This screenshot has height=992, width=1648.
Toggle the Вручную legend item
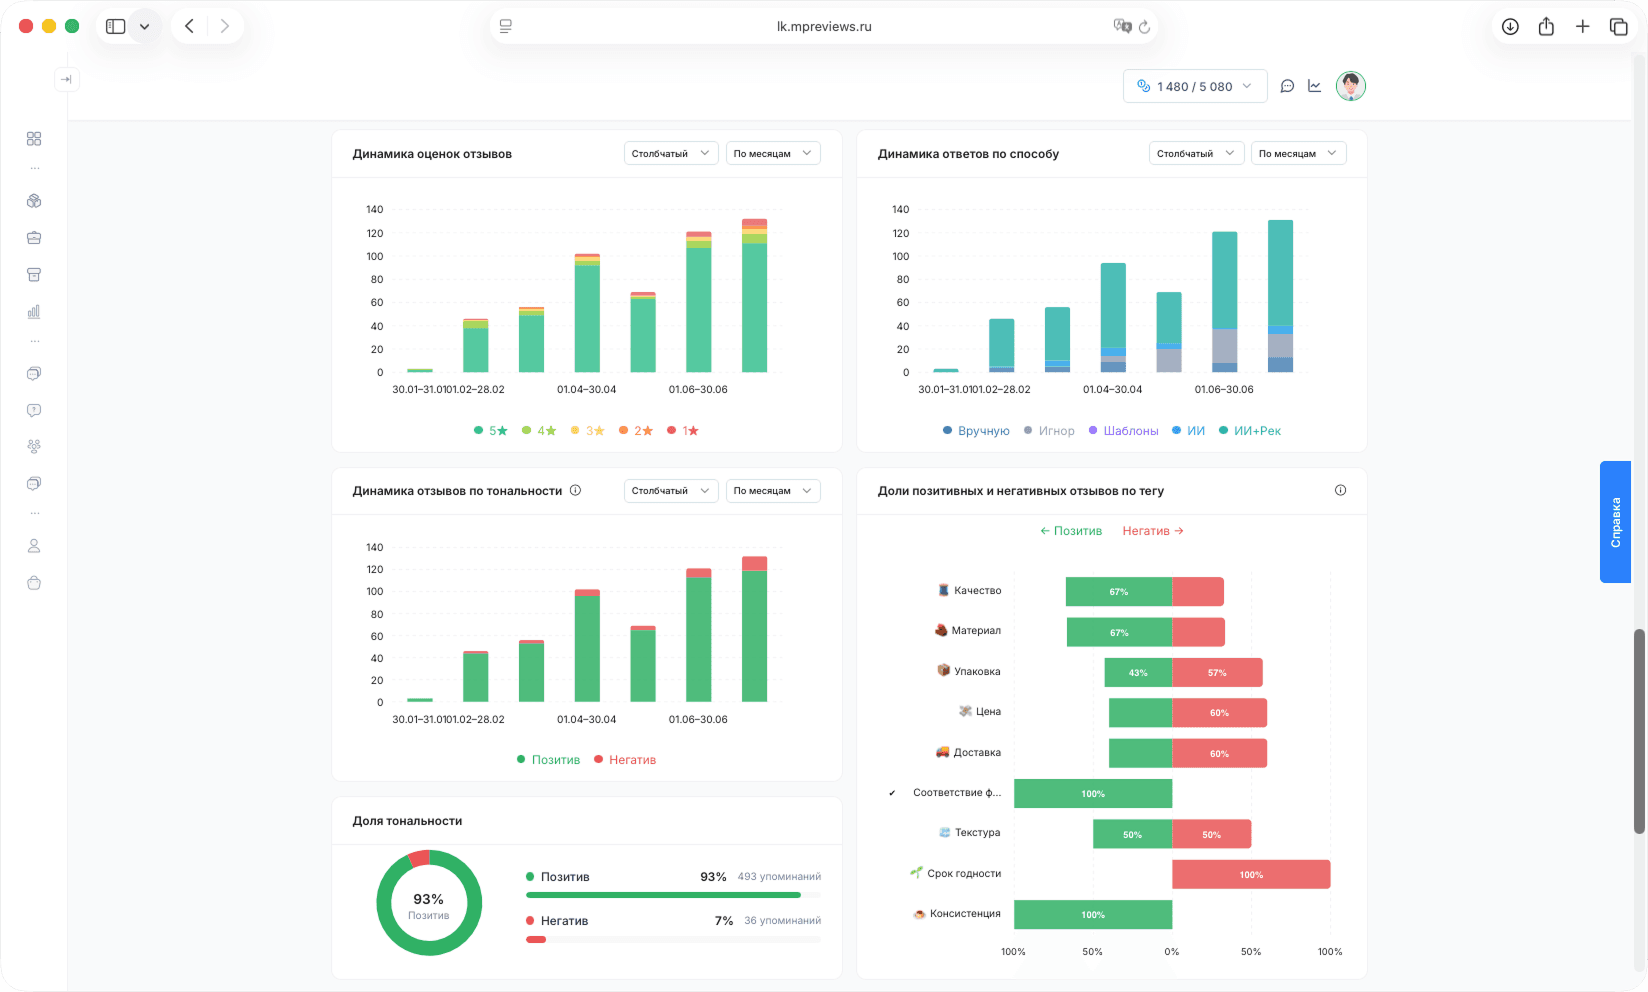pyautogui.click(x=976, y=431)
